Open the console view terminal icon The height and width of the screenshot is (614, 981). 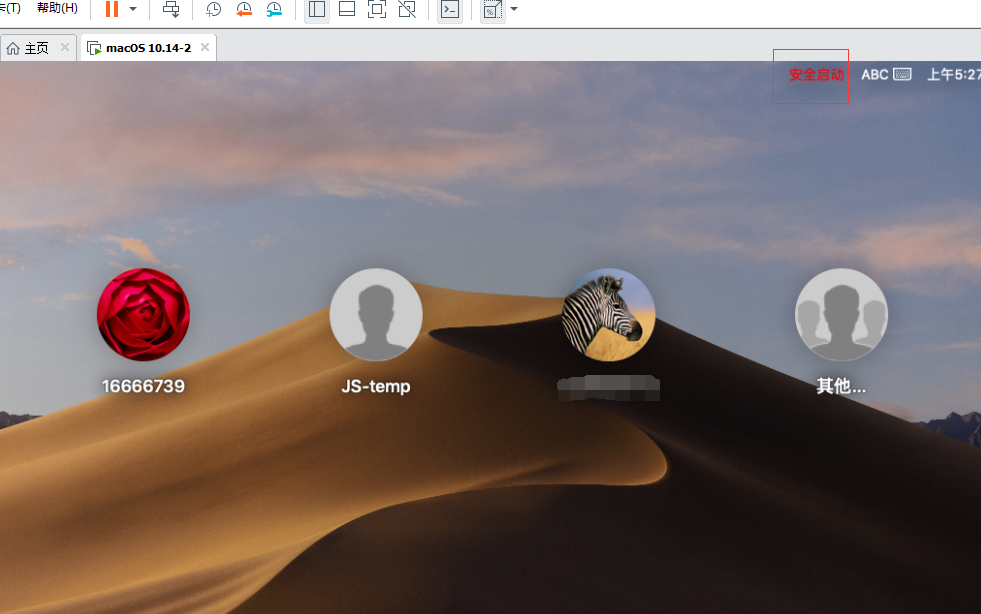[450, 9]
